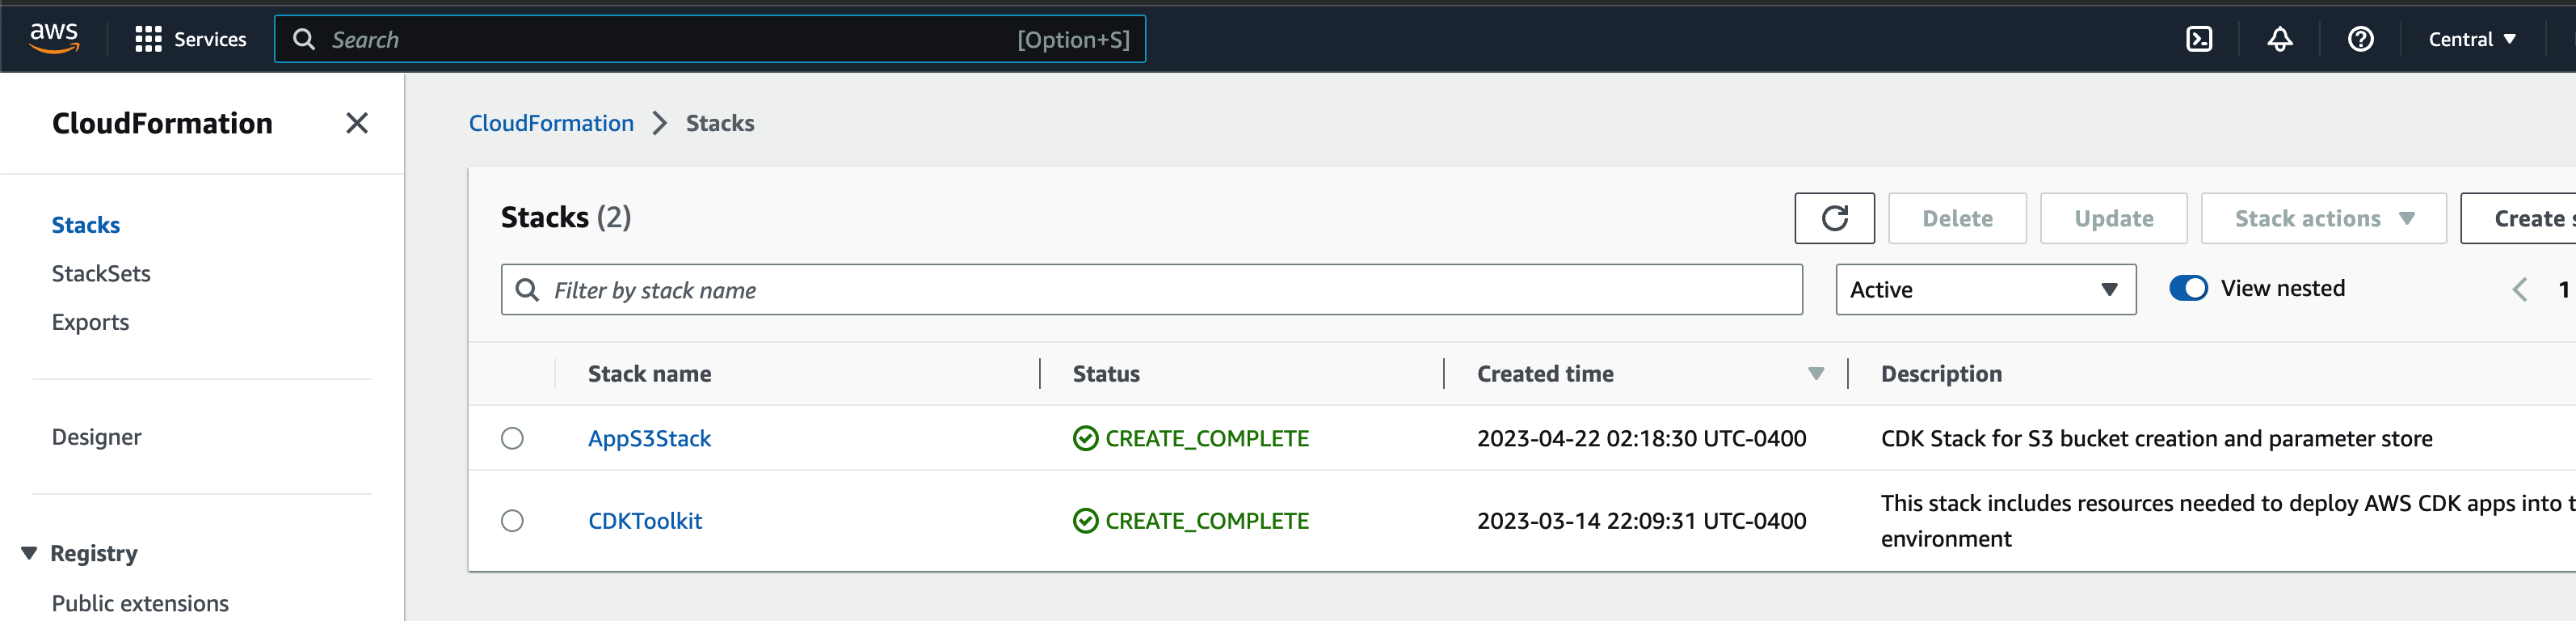Image resolution: width=2576 pixels, height=621 pixels.
Task: Focus the top AWS Search box
Action: [x=710, y=39]
